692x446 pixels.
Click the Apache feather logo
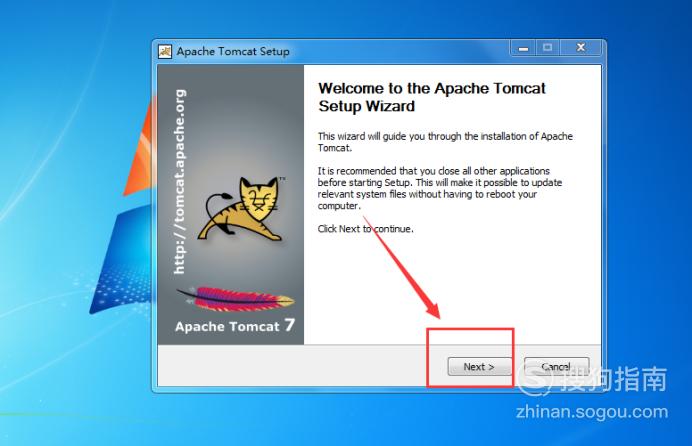point(235,299)
